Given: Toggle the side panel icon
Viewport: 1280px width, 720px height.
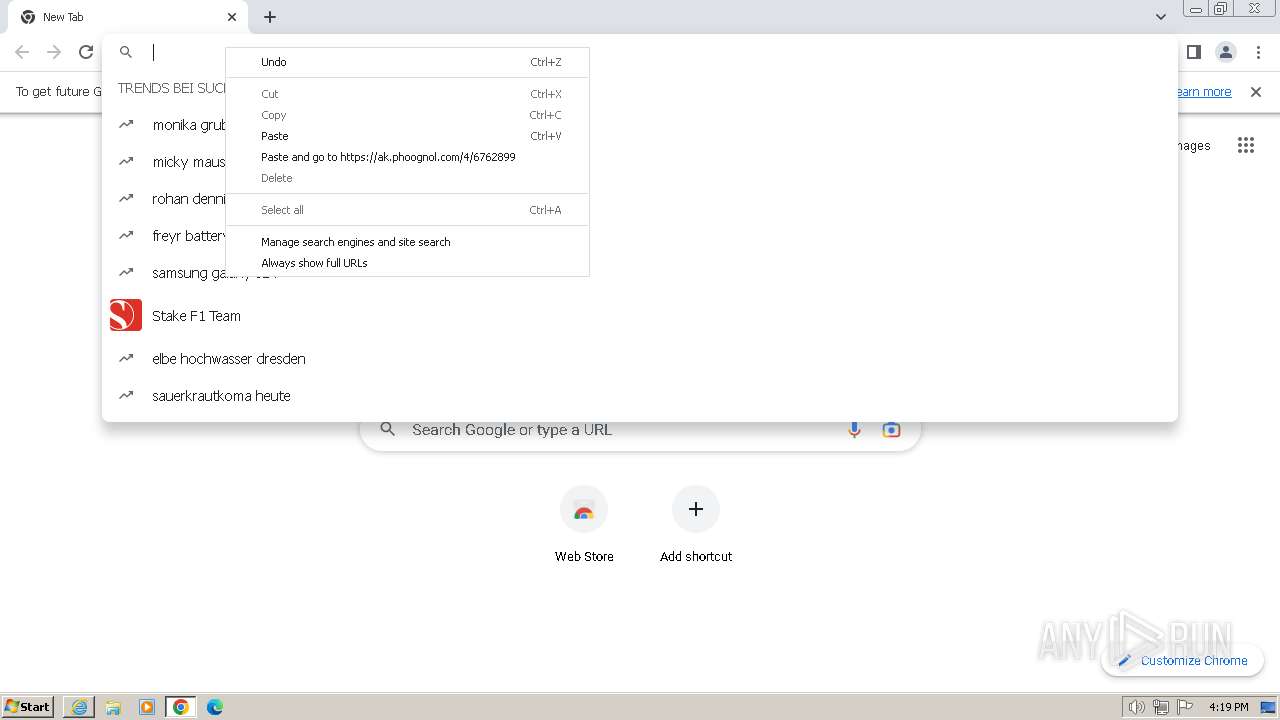Looking at the screenshot, I should click(x=1193, y=52).
